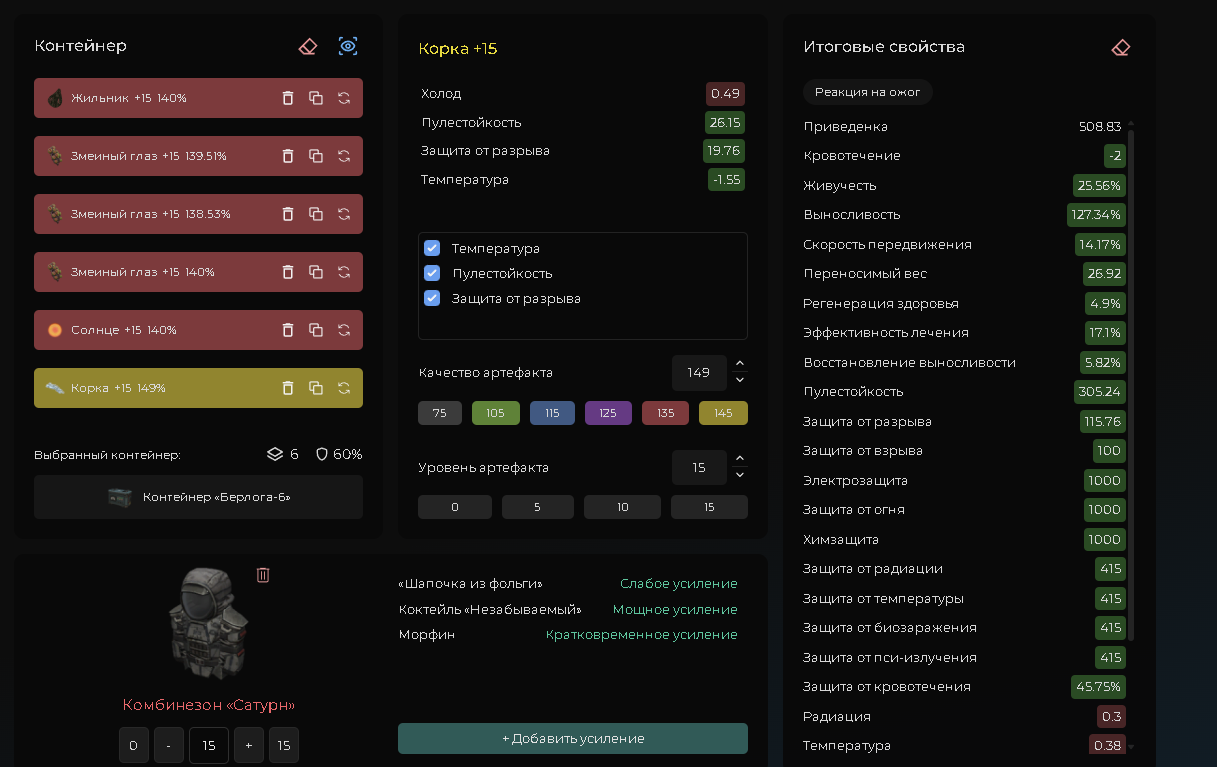Image resolution: width=1217 pixels, height=767 pixels.
Task: Toggle container visibility eye icon
Action: click(x=348, y=46)
